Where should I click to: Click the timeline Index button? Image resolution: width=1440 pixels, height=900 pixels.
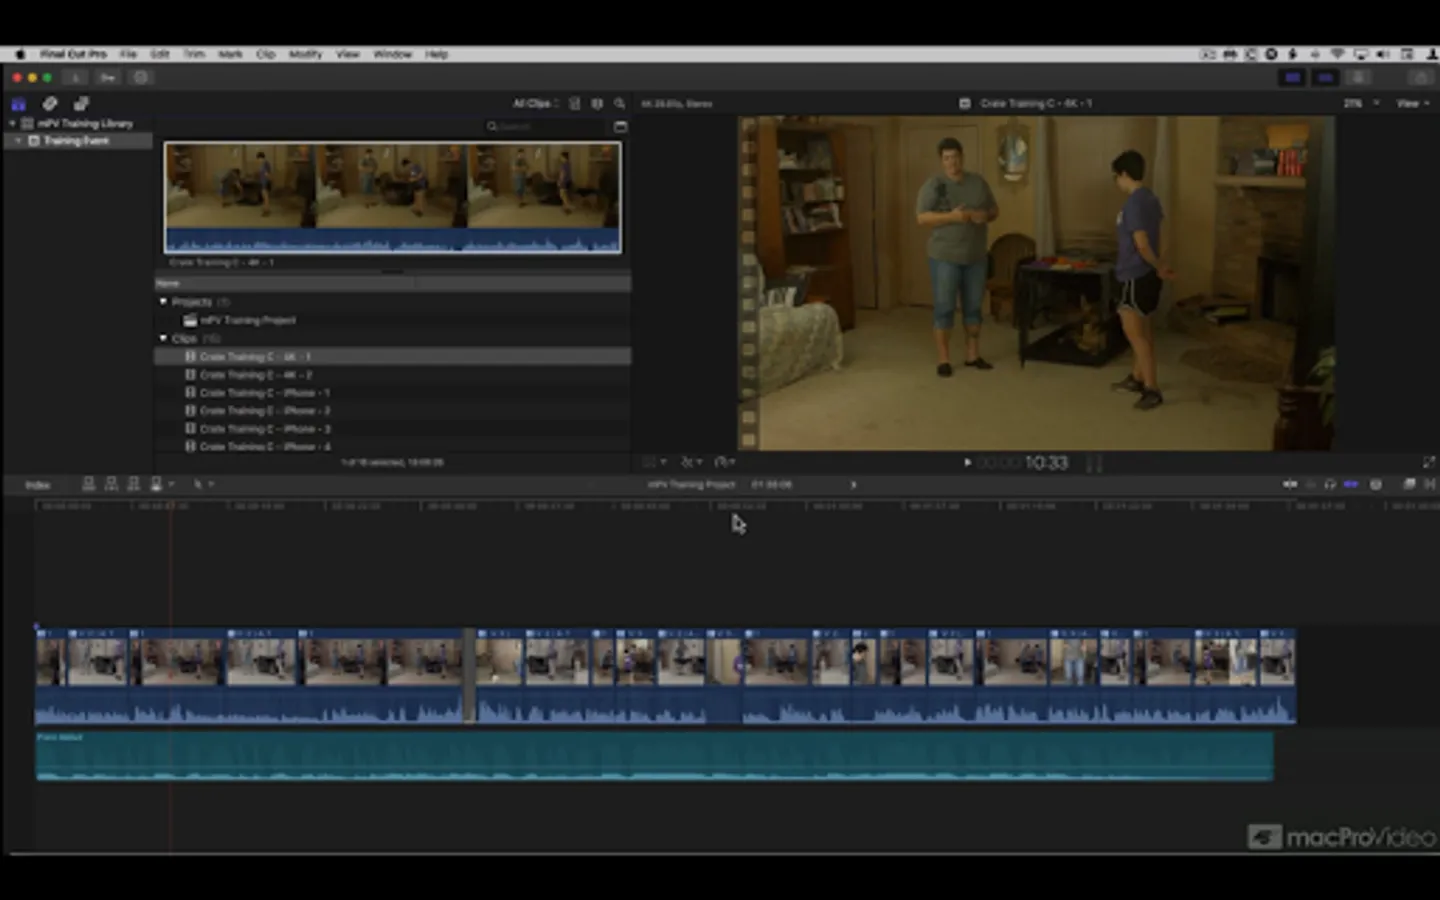point(38,485)
